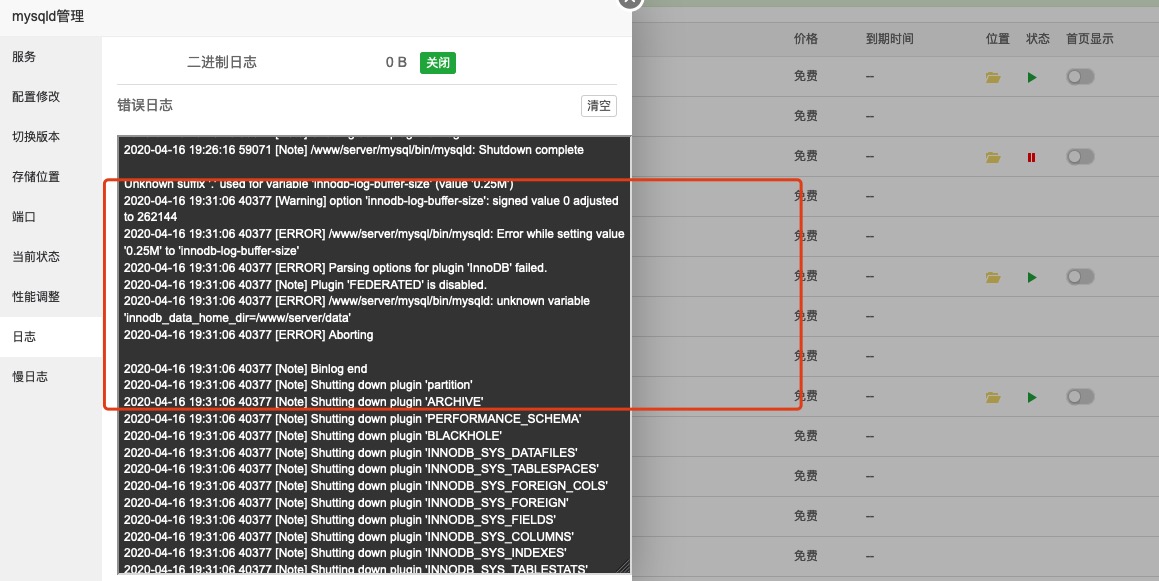Close the mysqld管理 dialog

630,1
